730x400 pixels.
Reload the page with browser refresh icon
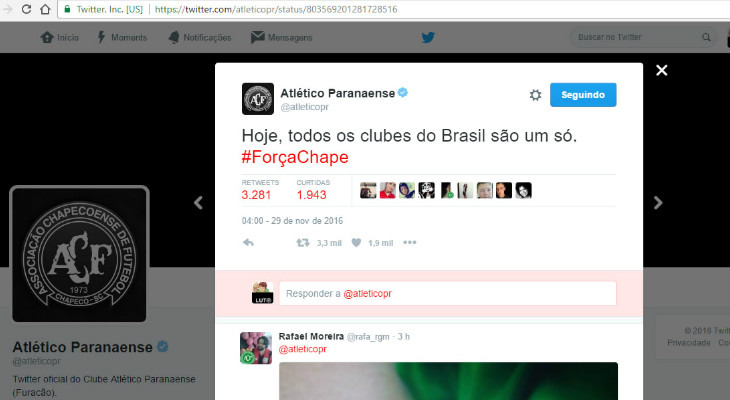click(x=27, y=9)
